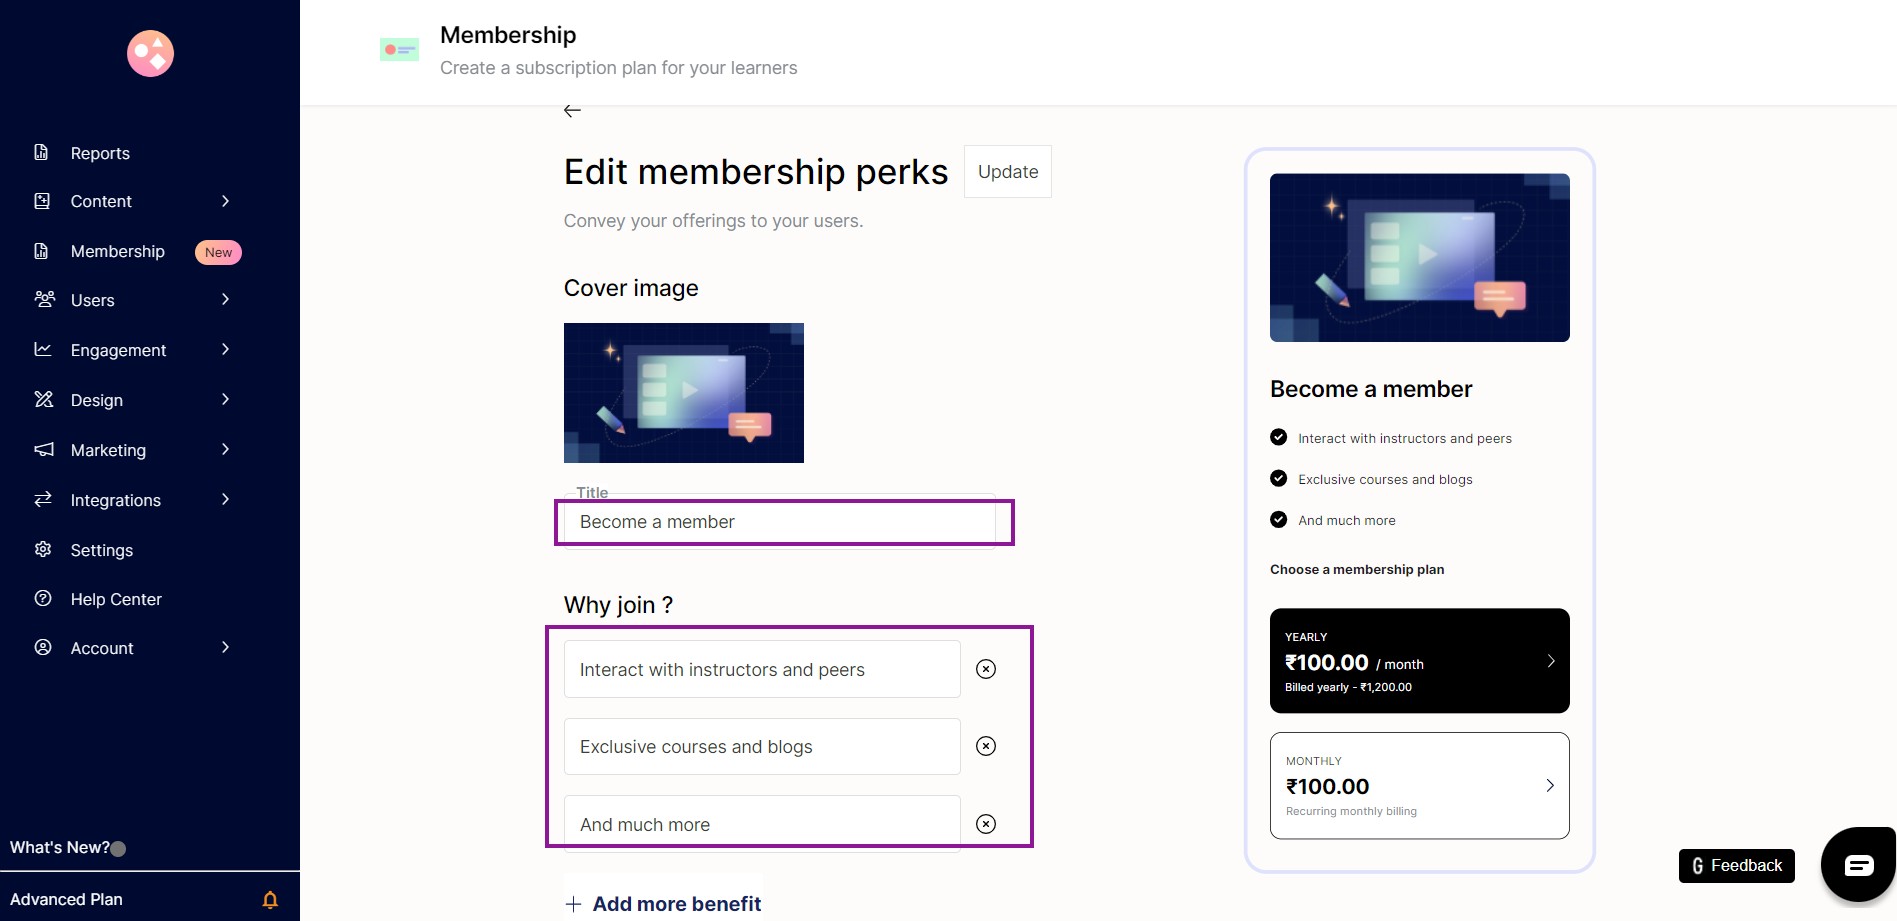Open the Yearly plan chevron
Viewport: 1897px width, 921px height.
coord(1551,661)
